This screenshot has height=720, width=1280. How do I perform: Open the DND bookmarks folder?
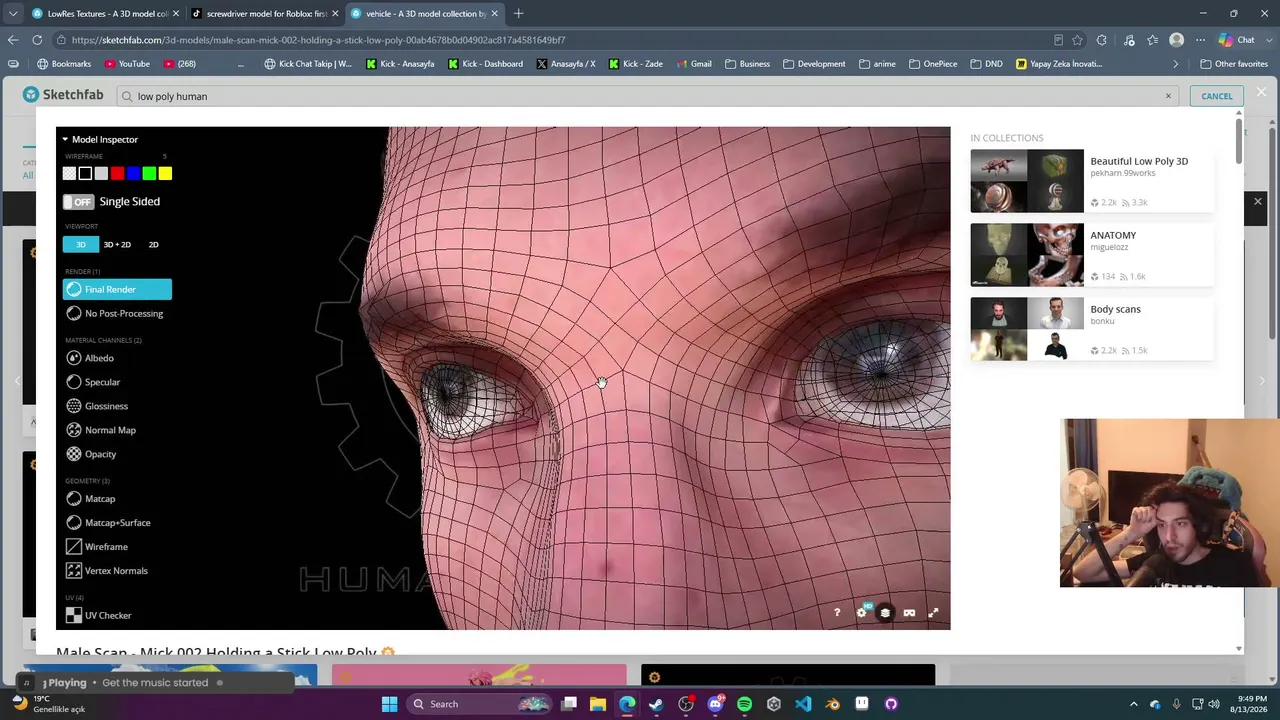[986, 64]
